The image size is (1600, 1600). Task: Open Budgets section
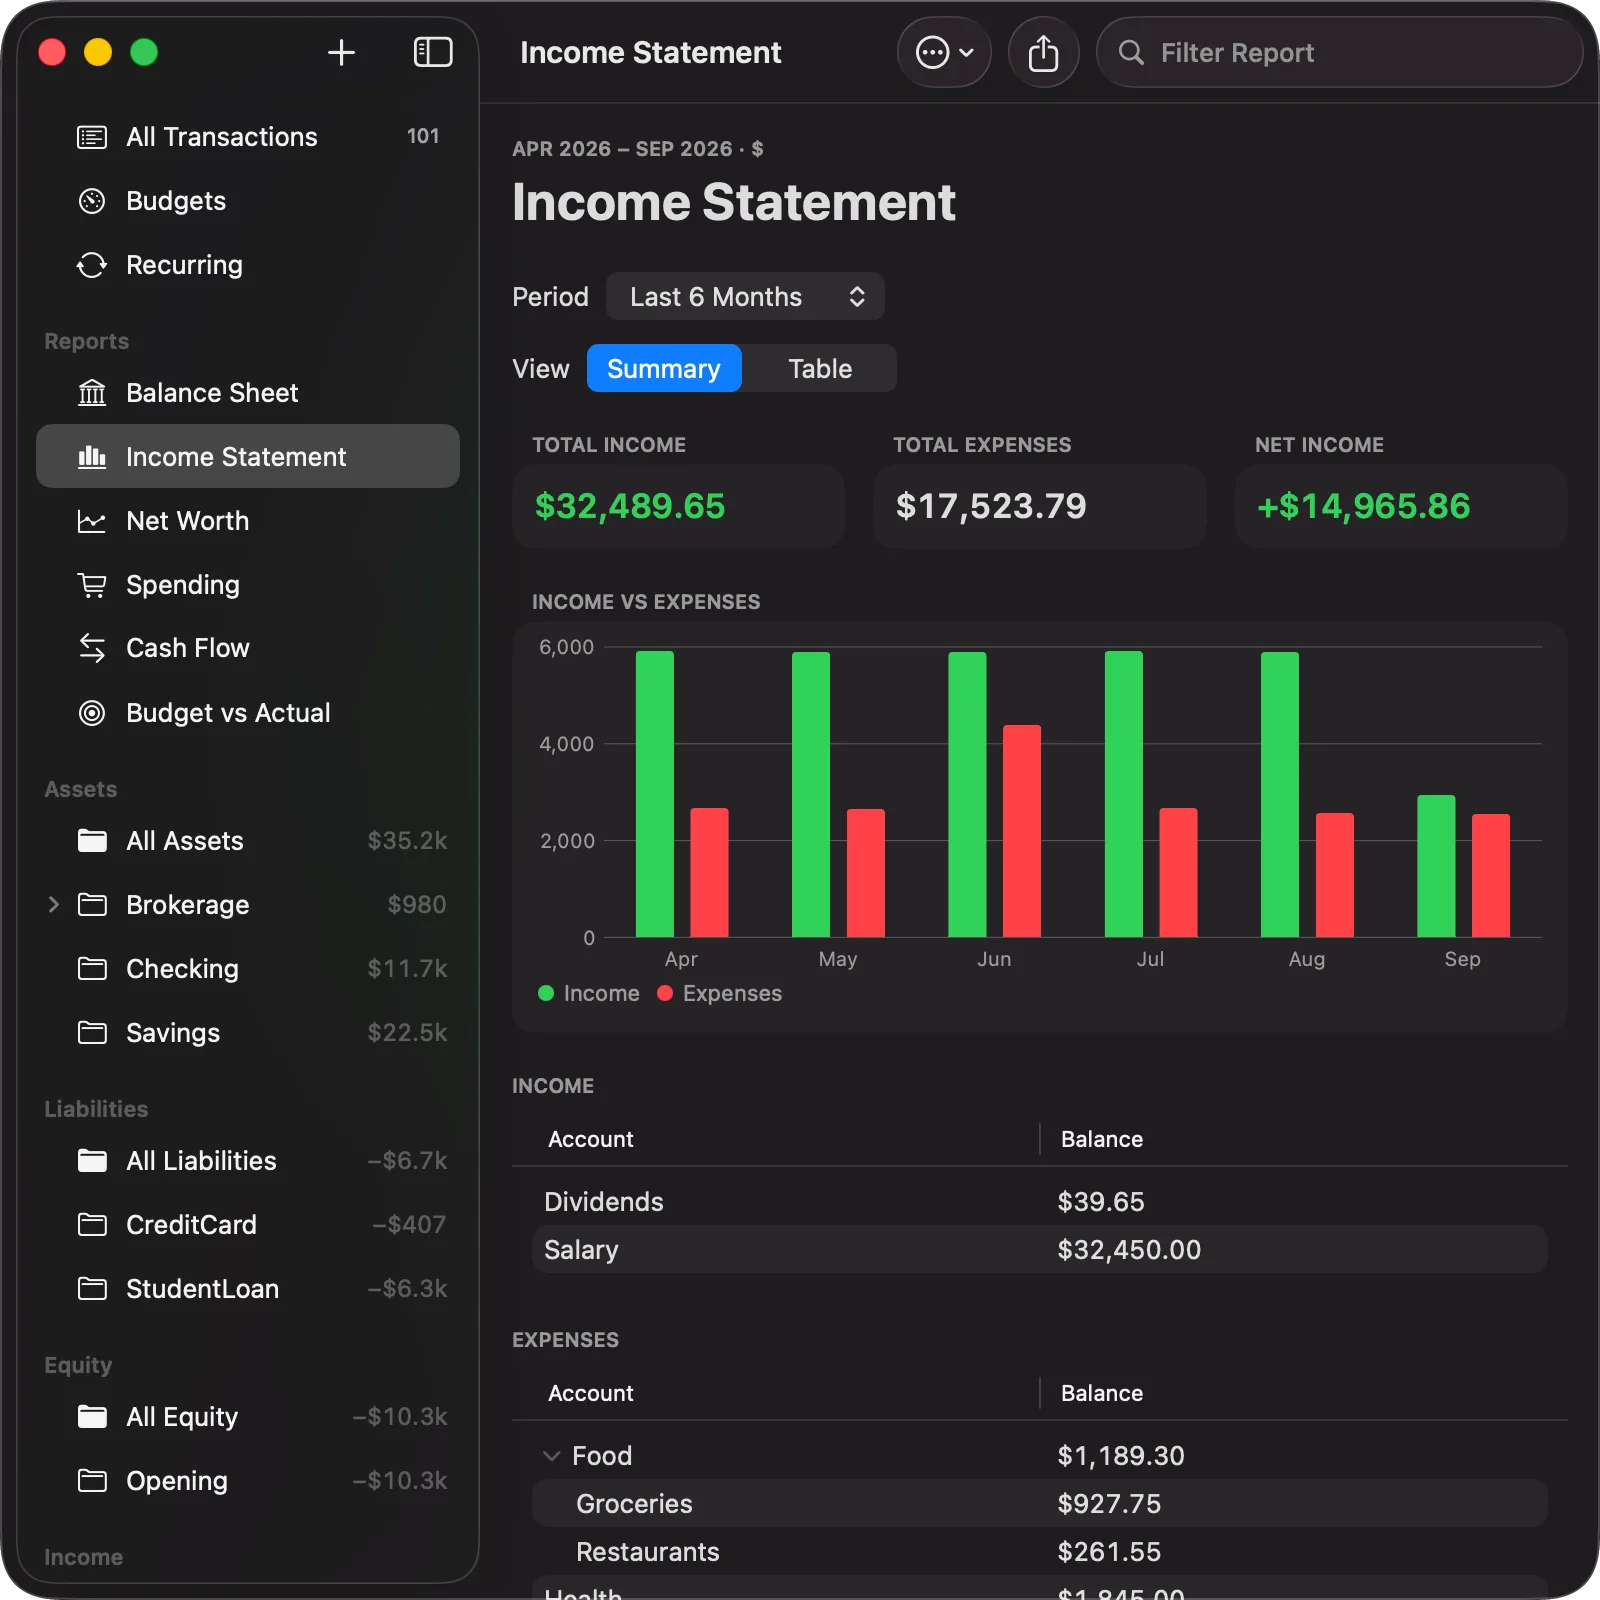248,201
